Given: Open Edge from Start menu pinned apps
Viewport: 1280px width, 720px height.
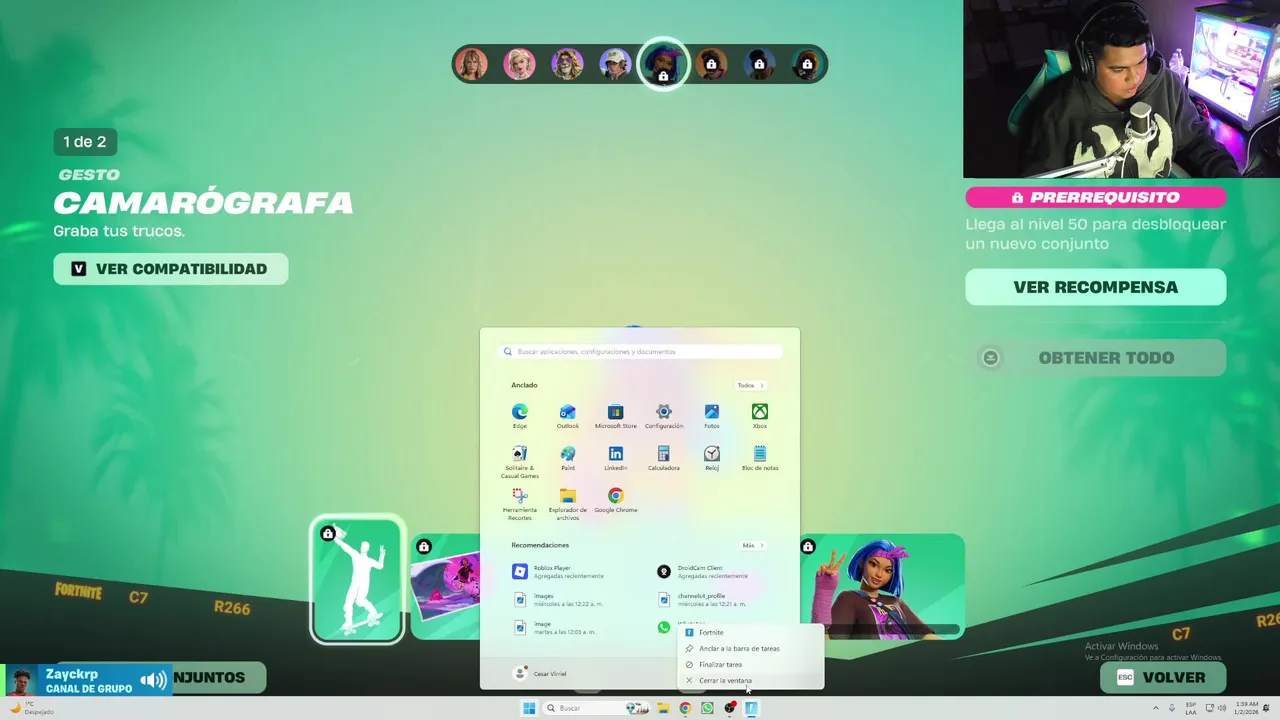Looking at the screenshot, I should pyautogui.click(x=520, y=416).
